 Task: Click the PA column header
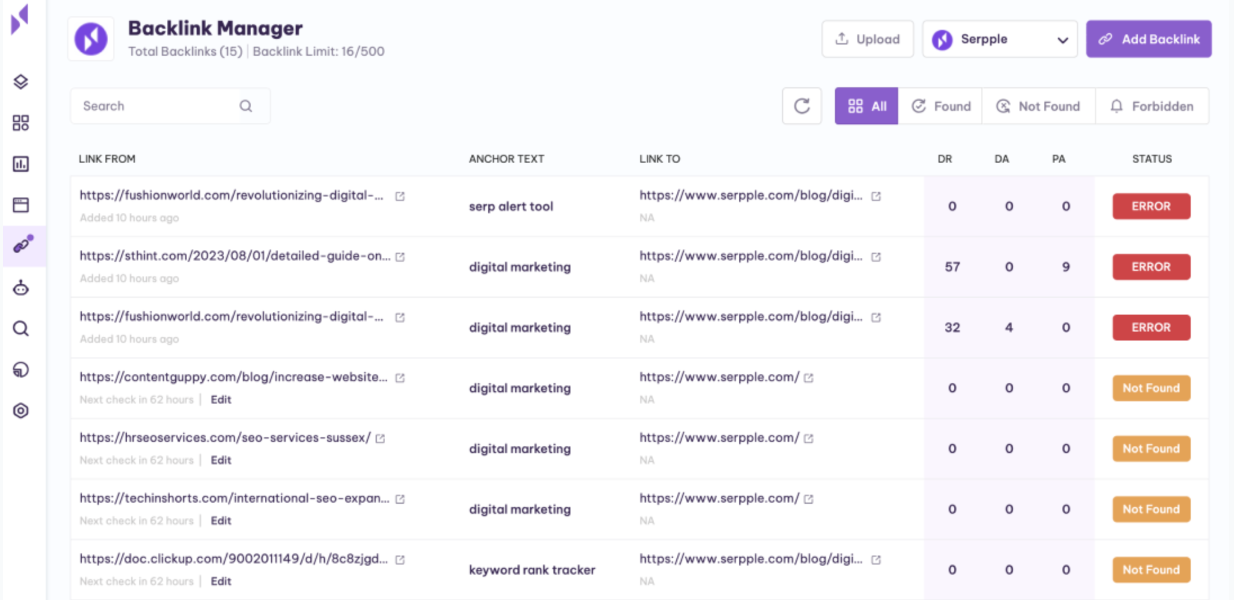pos(1059,159)
